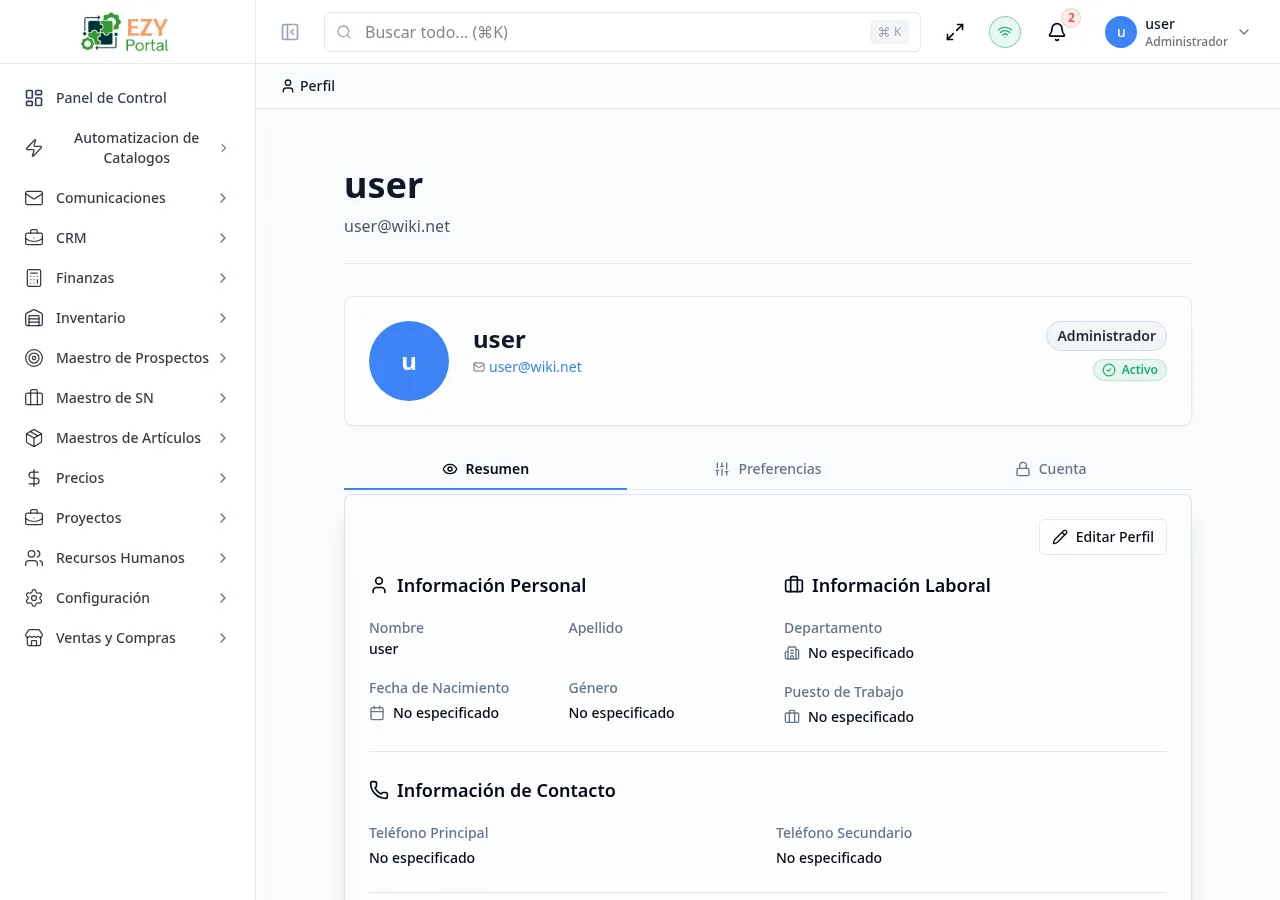Click the green wifi connection status icon
The image size is (1280, 900).
pos(1005,32)
